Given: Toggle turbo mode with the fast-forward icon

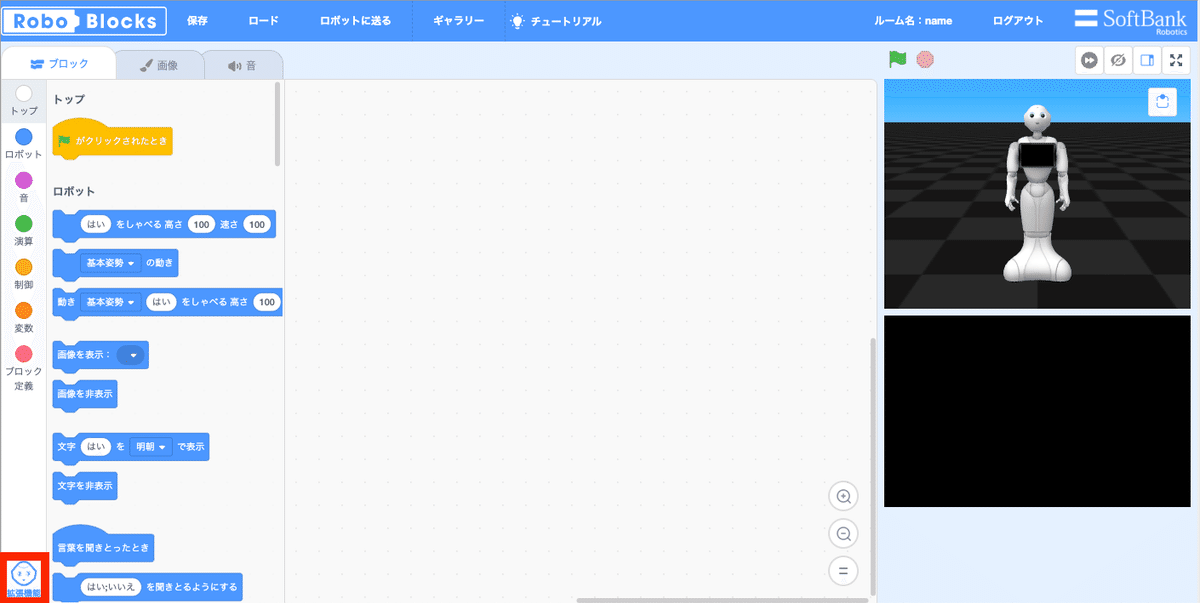Looking at the screenshot, I should tap(1089, 60).
